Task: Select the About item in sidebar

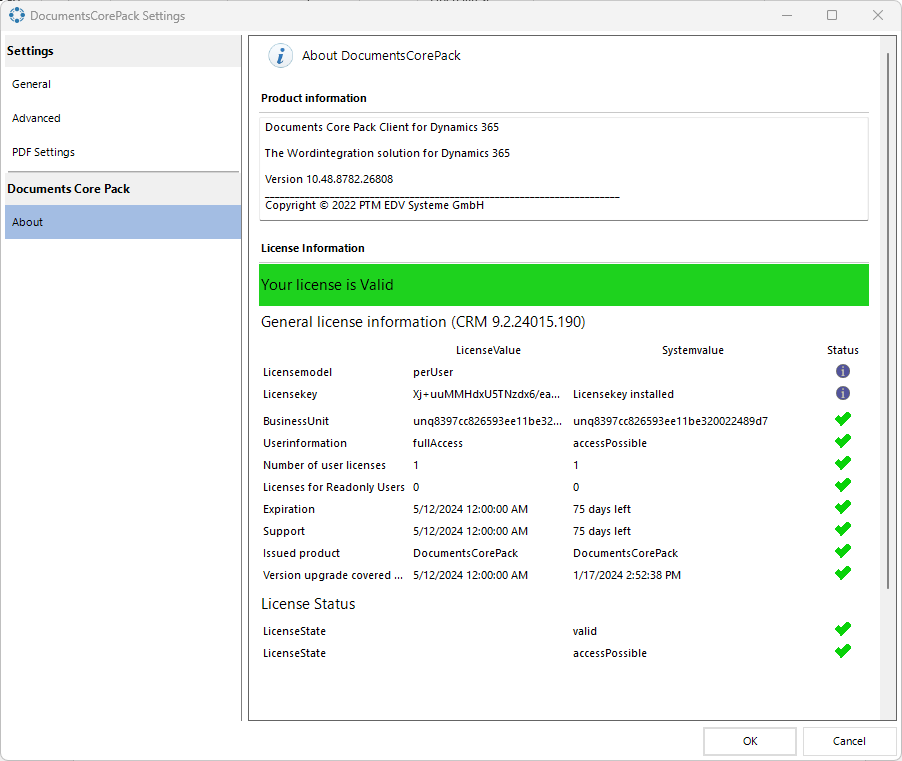Action: [123, 222]
